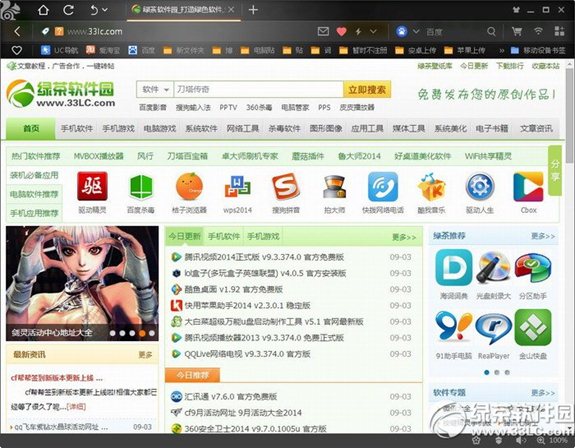Click the 分区助手 icon
The image size is (575, 448).
(533, 268)
